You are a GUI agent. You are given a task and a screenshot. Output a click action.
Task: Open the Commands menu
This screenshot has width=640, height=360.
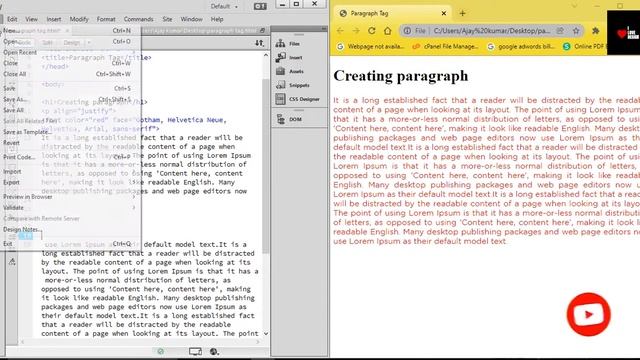pos(139,19)
